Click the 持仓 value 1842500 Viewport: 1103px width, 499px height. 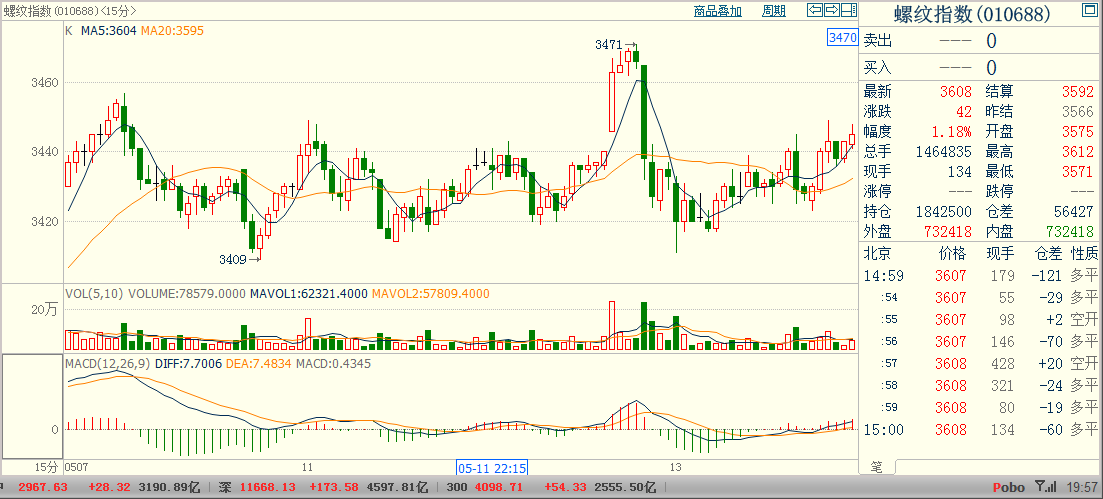tap(943, 211)
